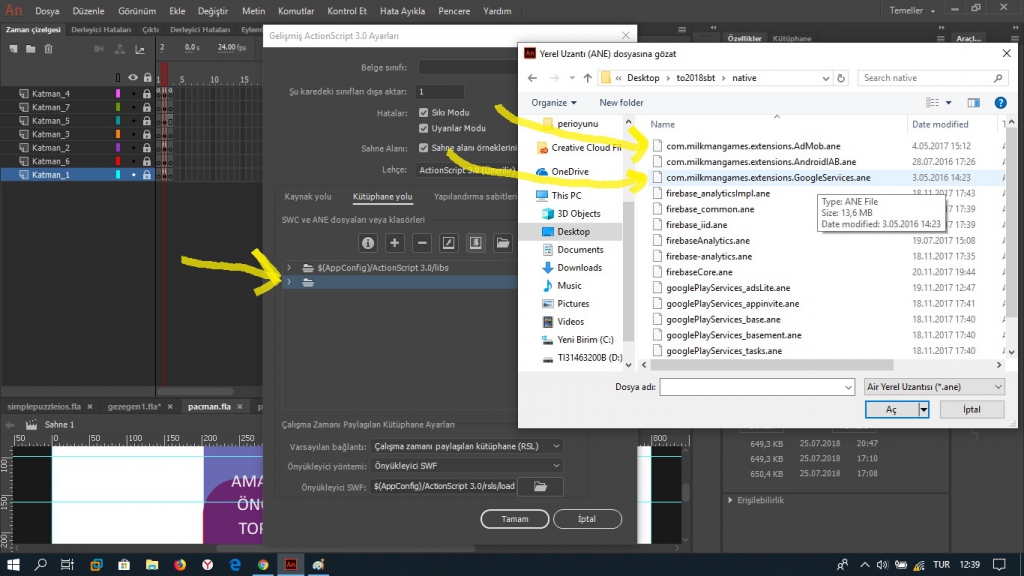This screenshot has width=1024, height=576.
Task: Open the Organize dropdown in file dialog
Action: 553,103
